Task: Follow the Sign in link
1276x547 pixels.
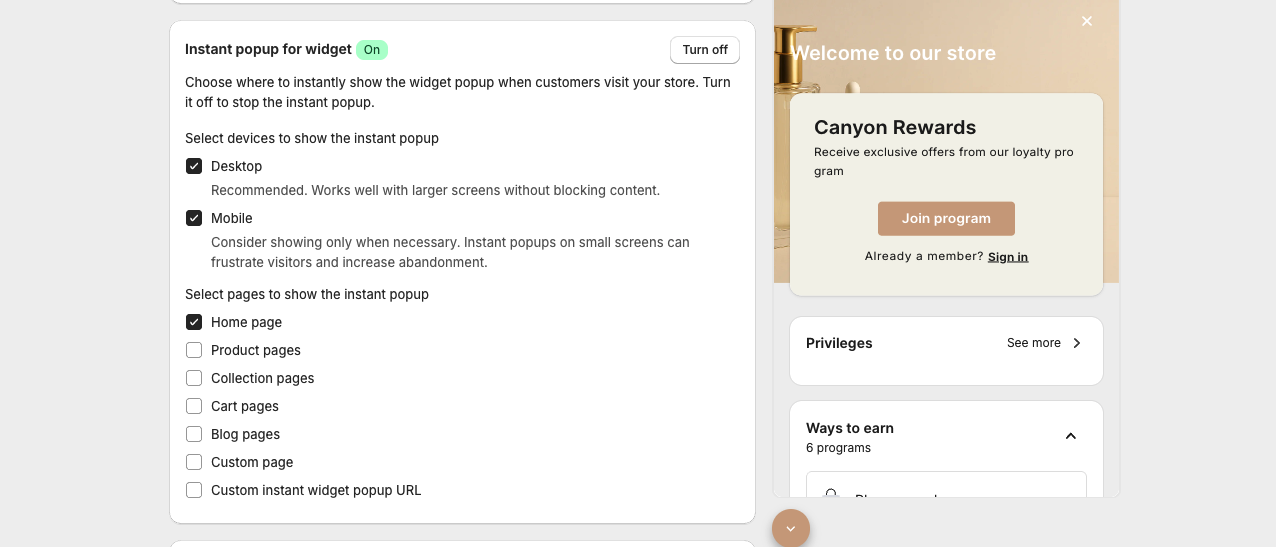Action: (1007, 257)
